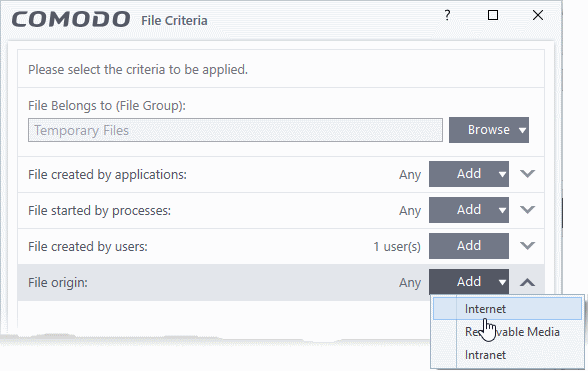
Task: Collapse the File origin section chevron
Action: coord(527,282)
